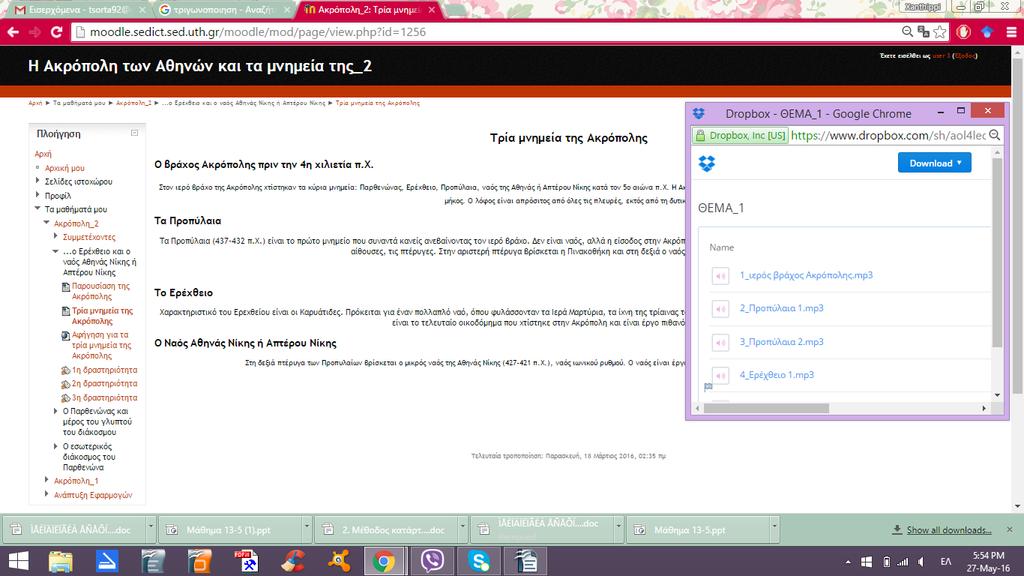Screen dimensions: 1024x576
Task: Click Show all downloads link
Action: point(948,530)
